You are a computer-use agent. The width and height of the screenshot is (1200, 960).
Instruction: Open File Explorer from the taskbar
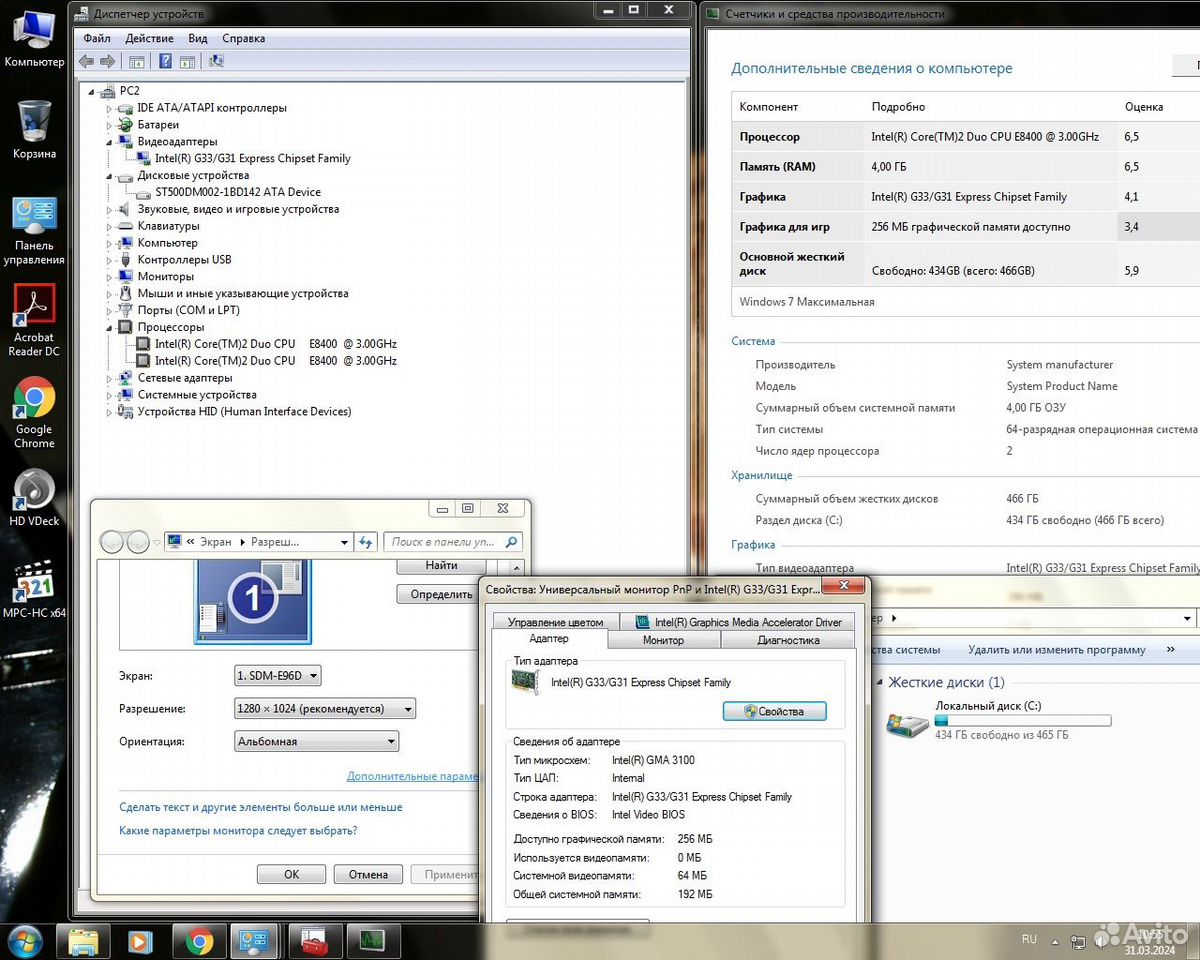82,941
